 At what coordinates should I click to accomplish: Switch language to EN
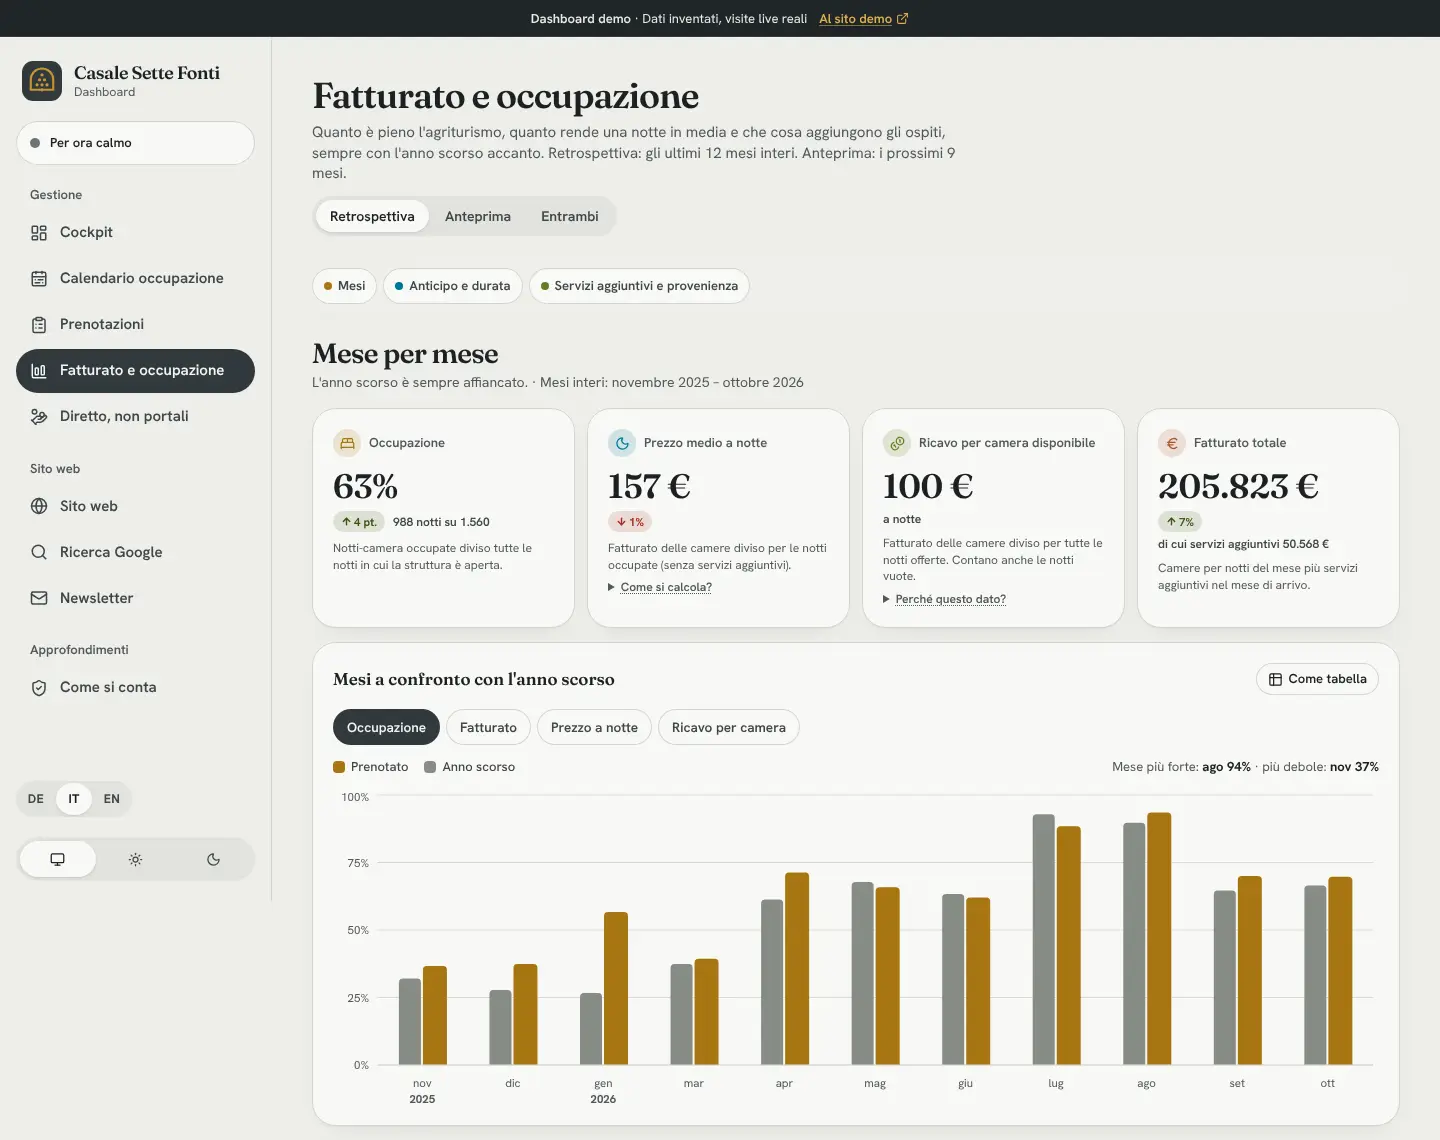click(x=112, y=799)
